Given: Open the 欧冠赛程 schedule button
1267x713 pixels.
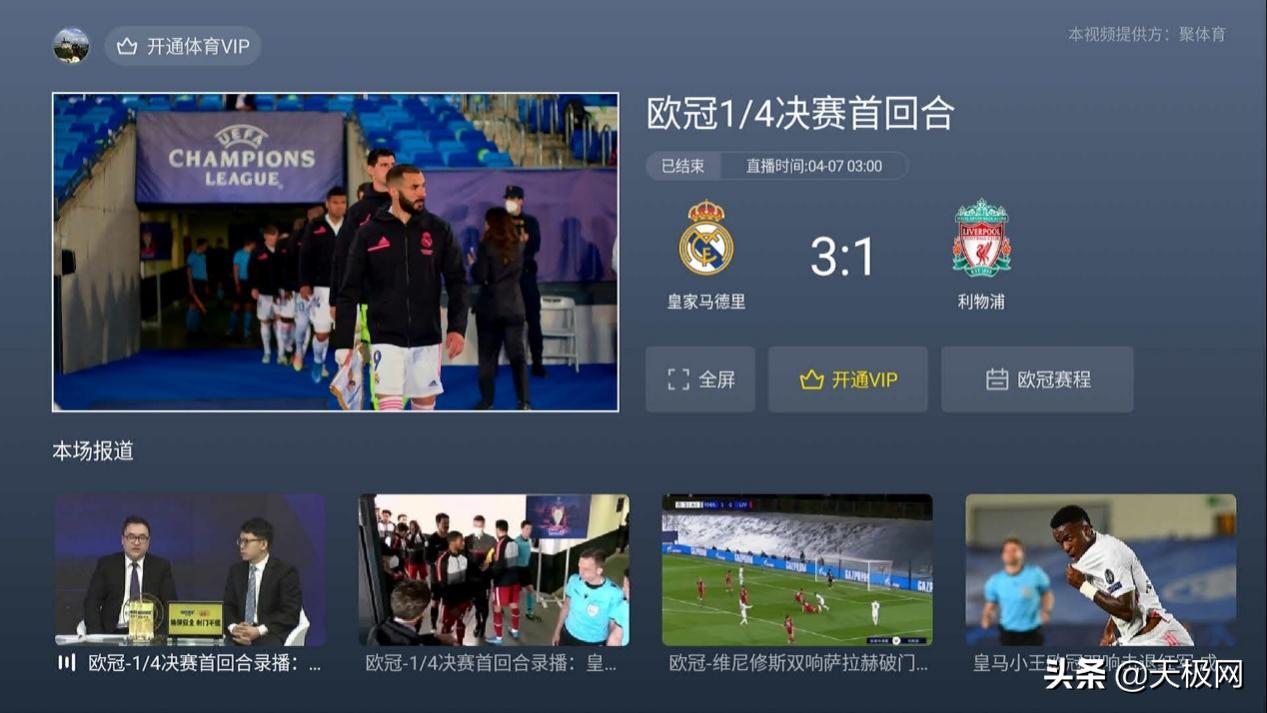Looking at the screenshot, I should tap(1037, 379).
